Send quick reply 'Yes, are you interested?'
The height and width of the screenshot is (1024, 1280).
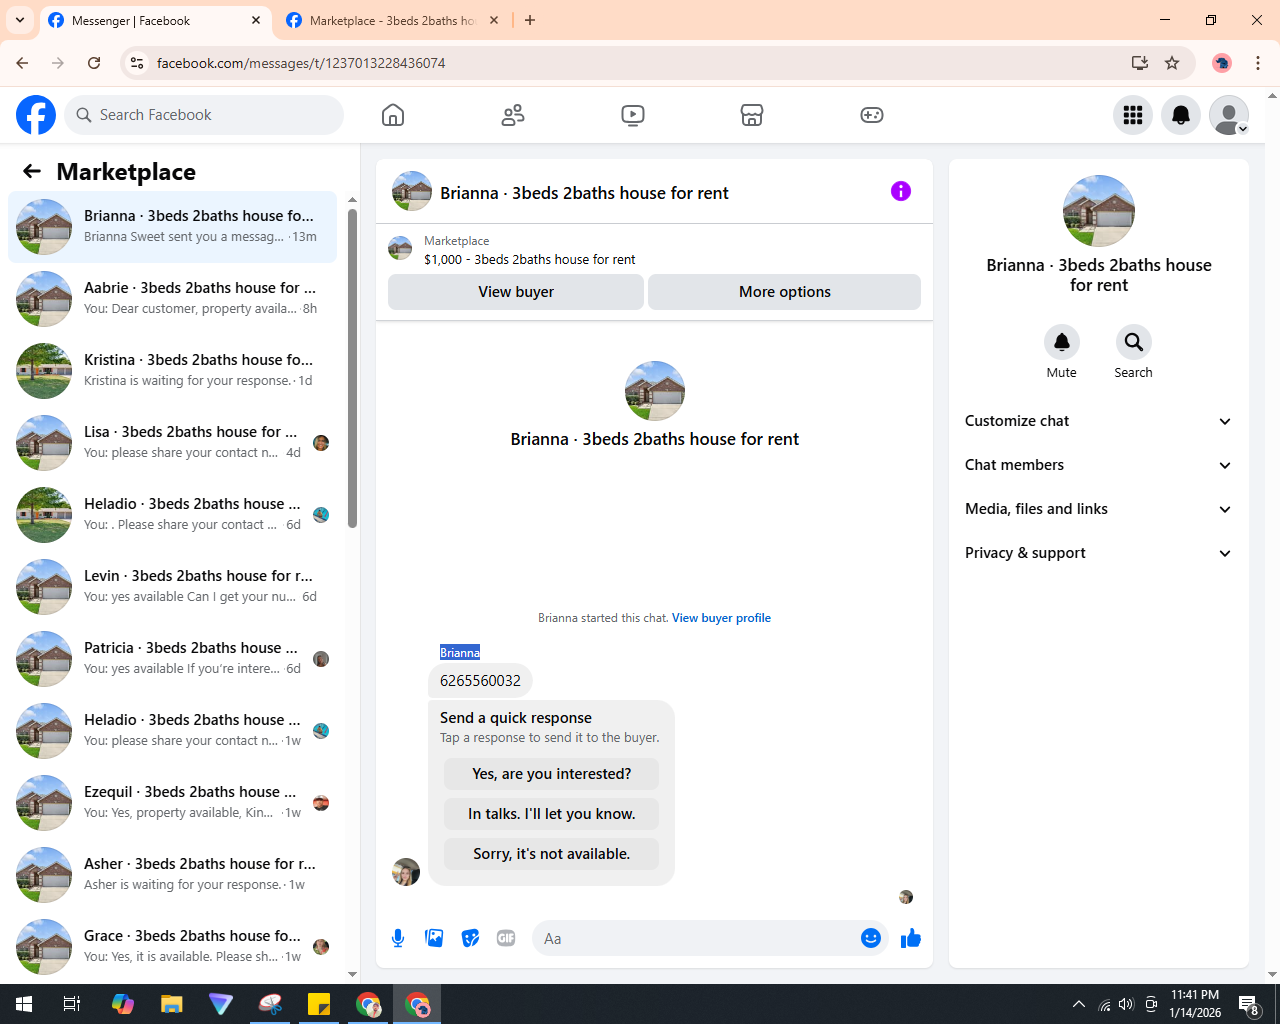(x=552, y=774)
